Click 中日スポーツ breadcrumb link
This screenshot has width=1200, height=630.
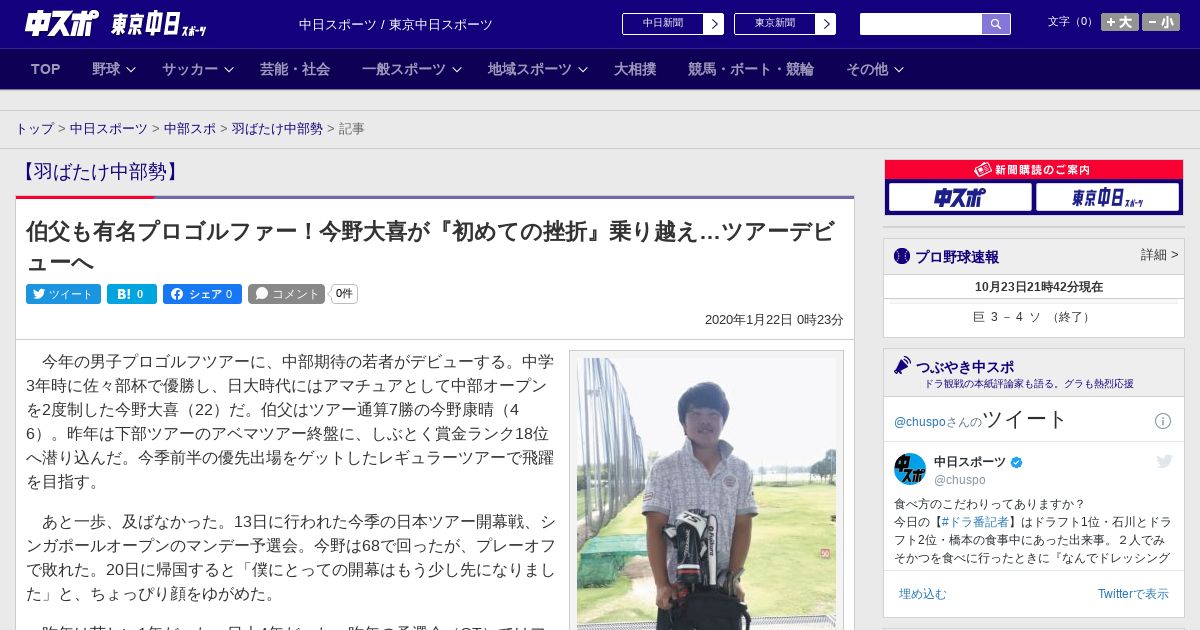pyautogui.click(x=109, y=129)
